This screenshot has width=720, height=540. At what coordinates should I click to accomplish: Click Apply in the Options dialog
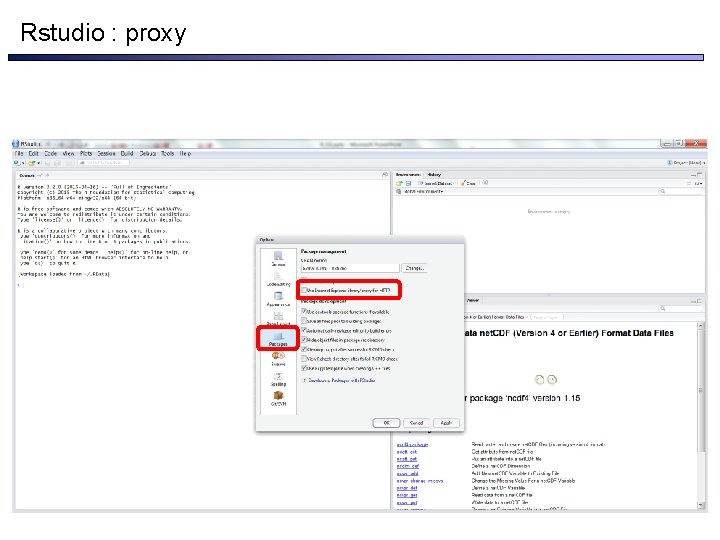(x=446, y=423)
